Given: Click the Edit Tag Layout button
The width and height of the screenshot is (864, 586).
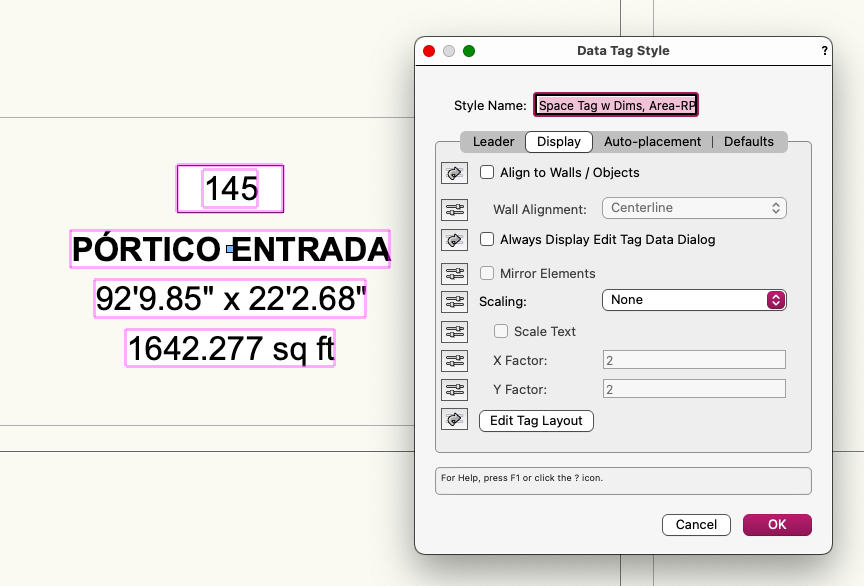Looking at the screenshot, I should pyautogui.click(x=536, y=421).
